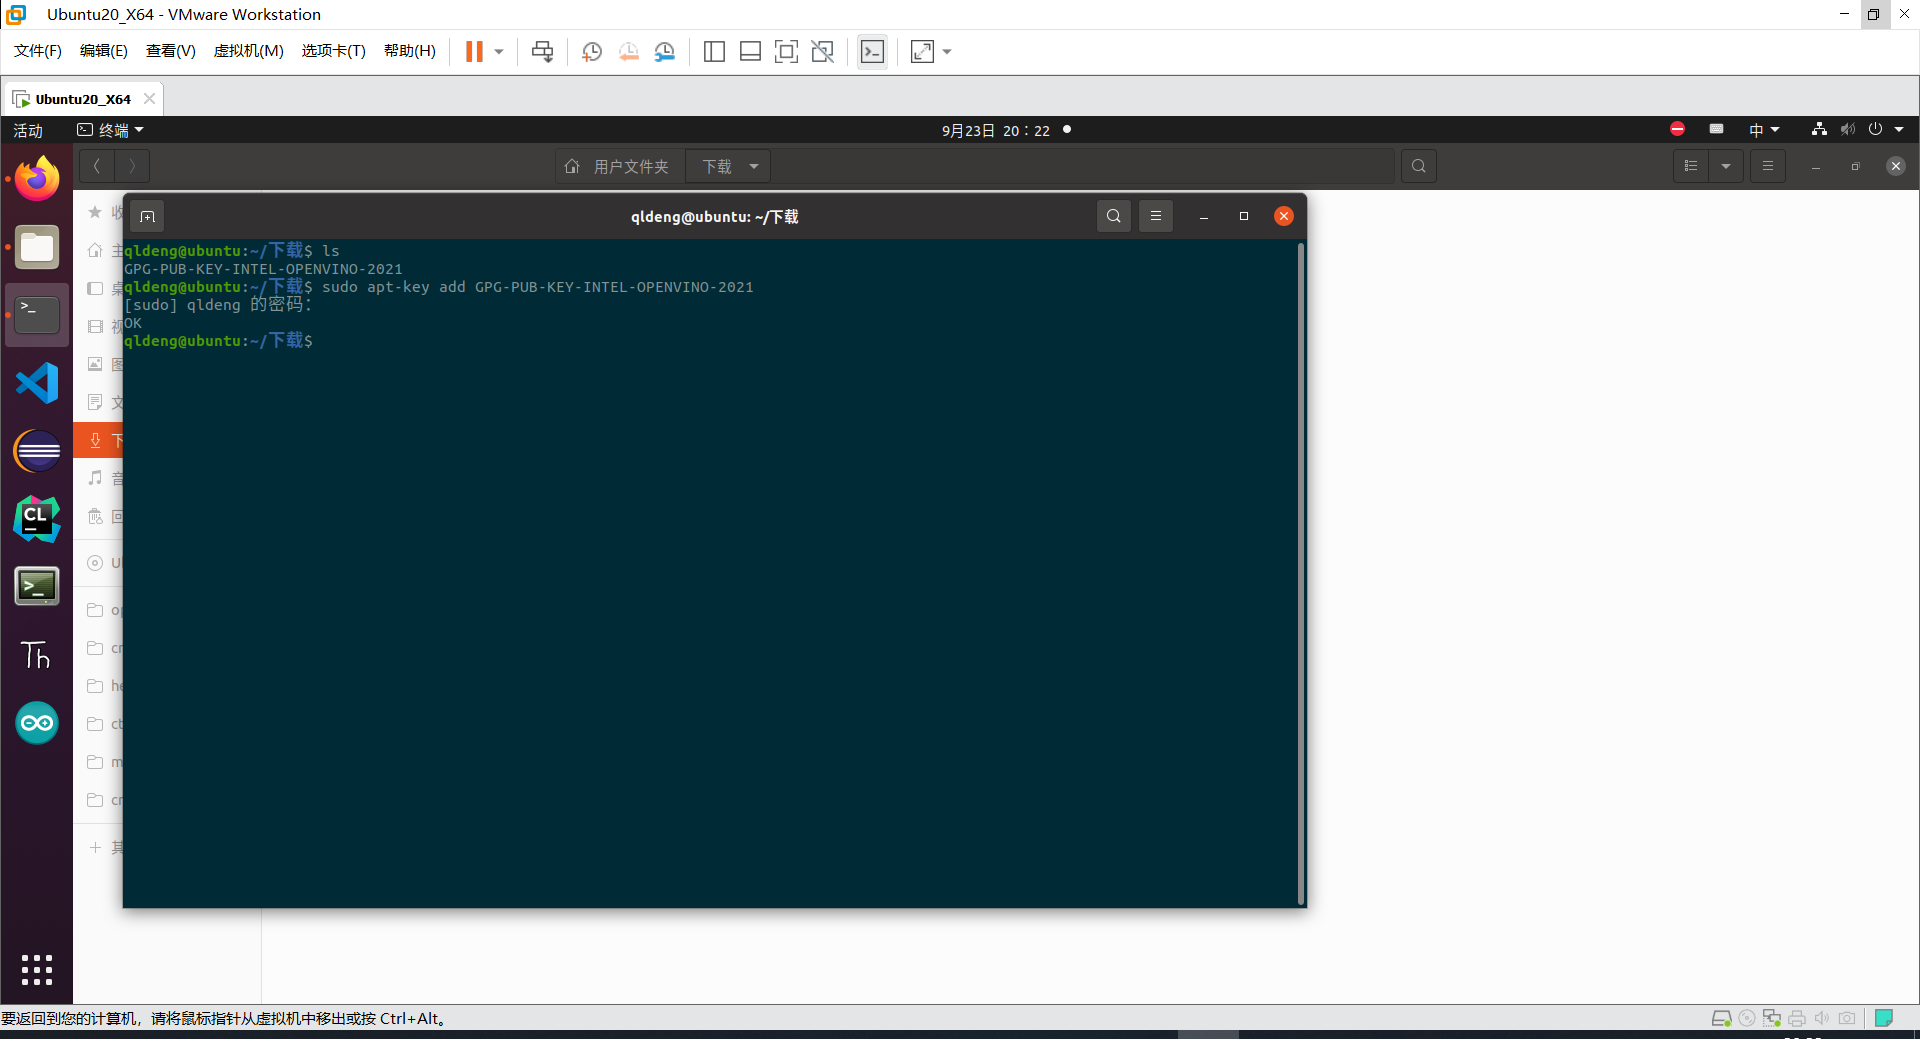Toggle the VMware library sidebar panel
1920x1039 pixels.
714,52
